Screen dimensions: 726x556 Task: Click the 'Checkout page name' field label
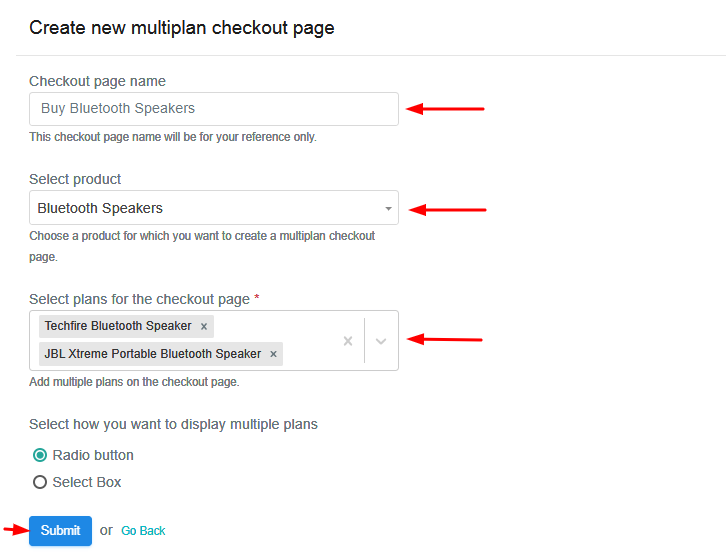click(x=97, y=81)
